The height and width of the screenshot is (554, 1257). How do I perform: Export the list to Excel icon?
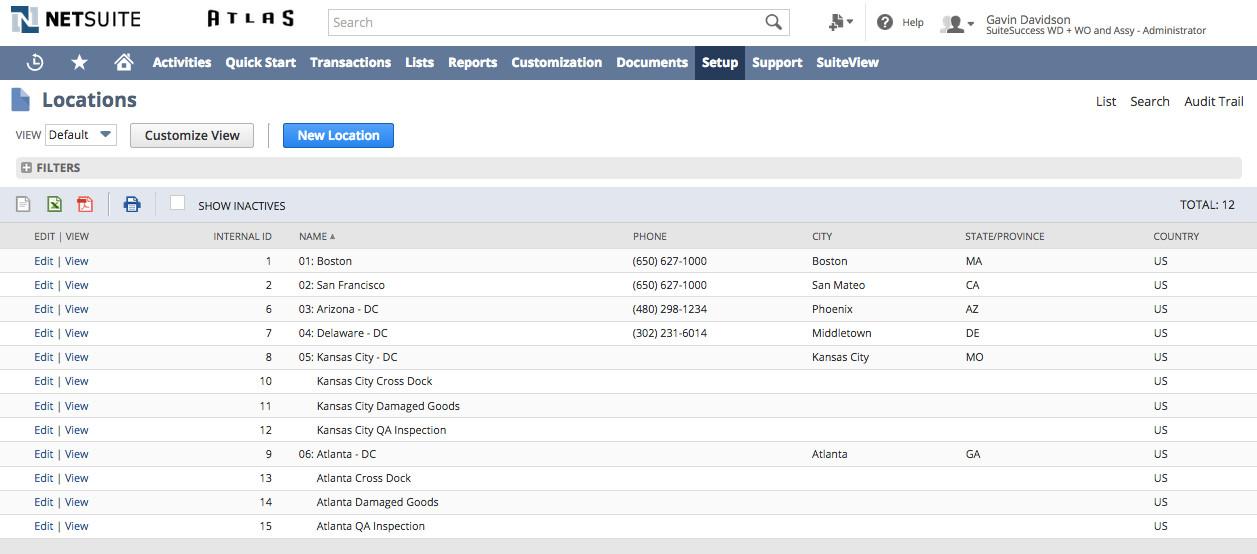coord(54,205)
